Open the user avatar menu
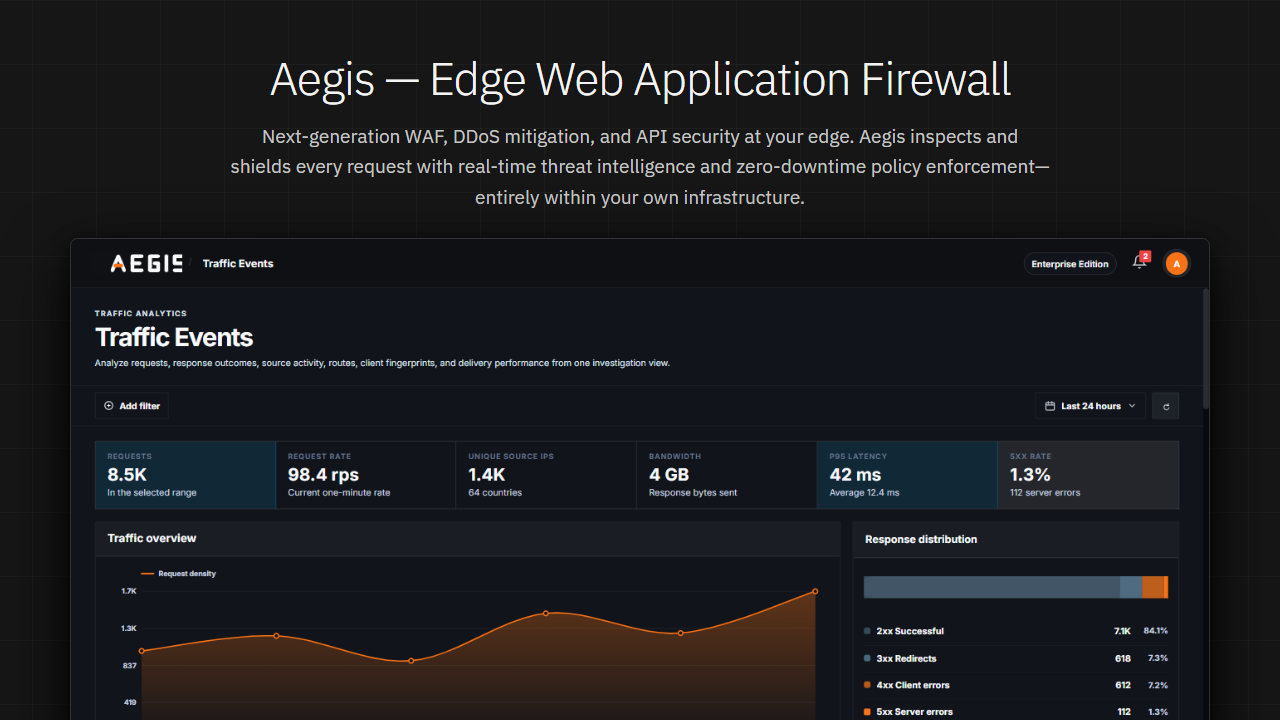1280x720 pixels. (1177, 264)
